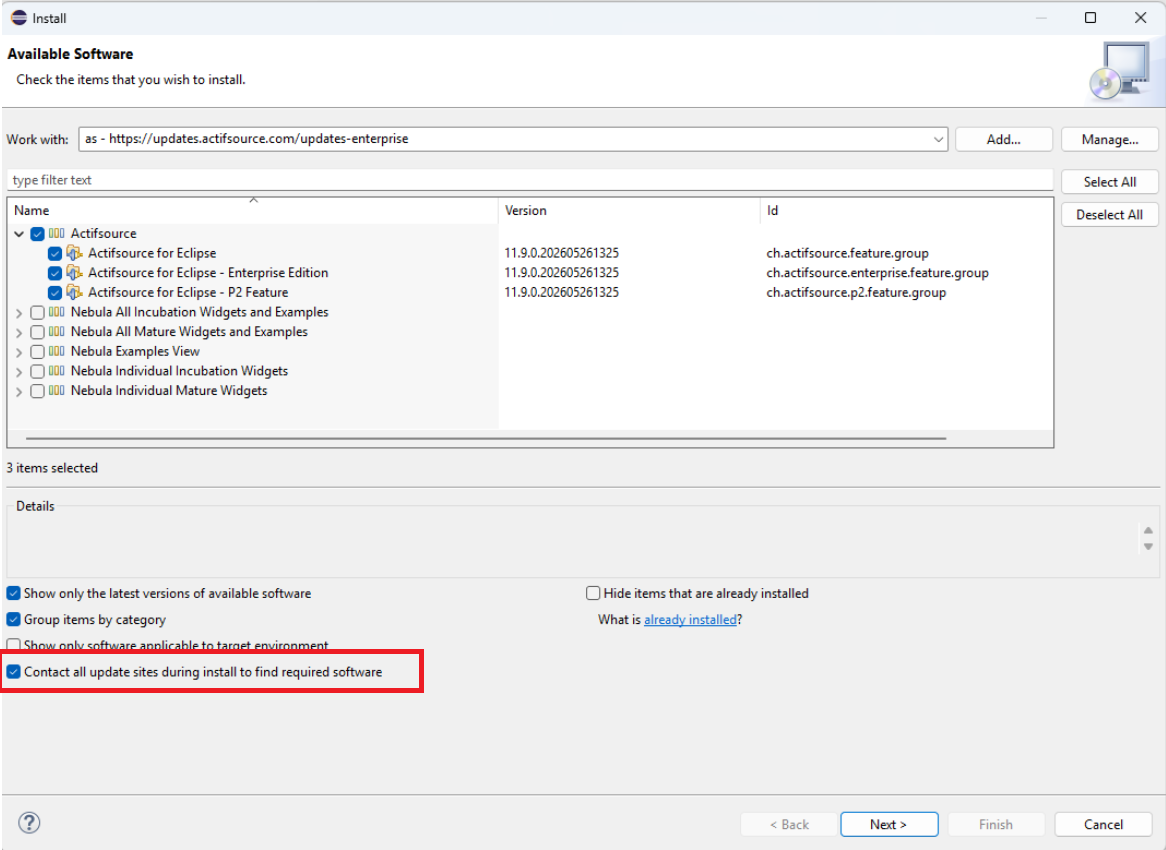Proceed with the Next > button

(889, 824)
